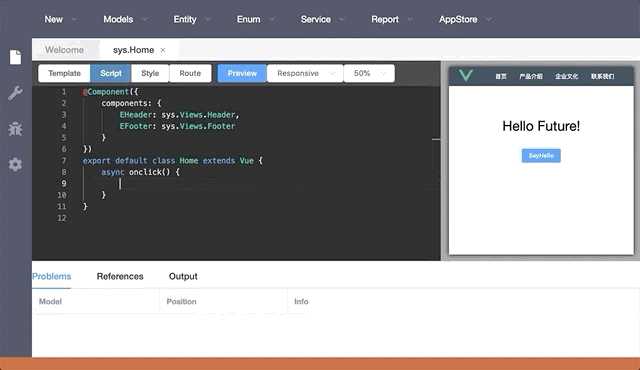Select the Script view button
Viewport: 640px width, 370px height.
(x=111, y=73)
